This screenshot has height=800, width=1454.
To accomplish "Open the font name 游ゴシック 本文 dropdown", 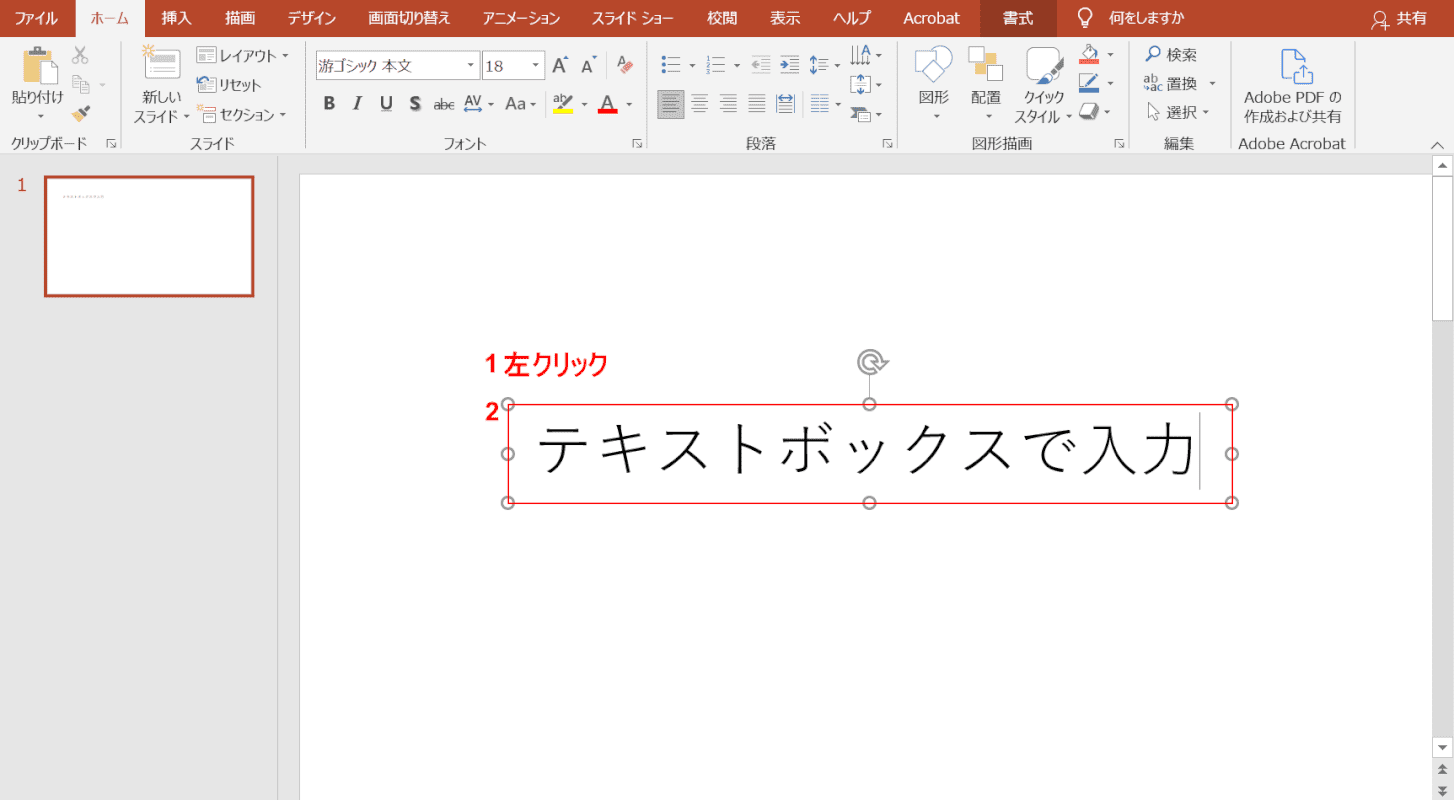I will 471,66.
